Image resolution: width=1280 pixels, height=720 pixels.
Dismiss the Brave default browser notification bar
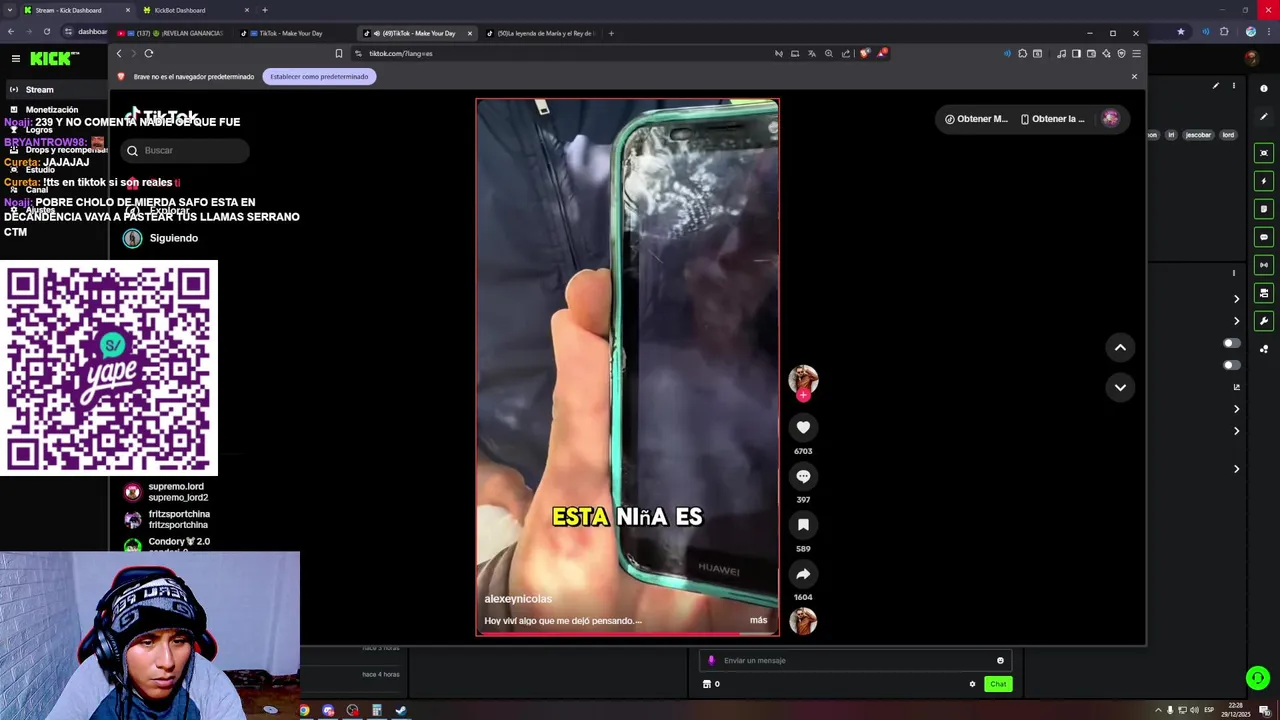point(1134,76)
